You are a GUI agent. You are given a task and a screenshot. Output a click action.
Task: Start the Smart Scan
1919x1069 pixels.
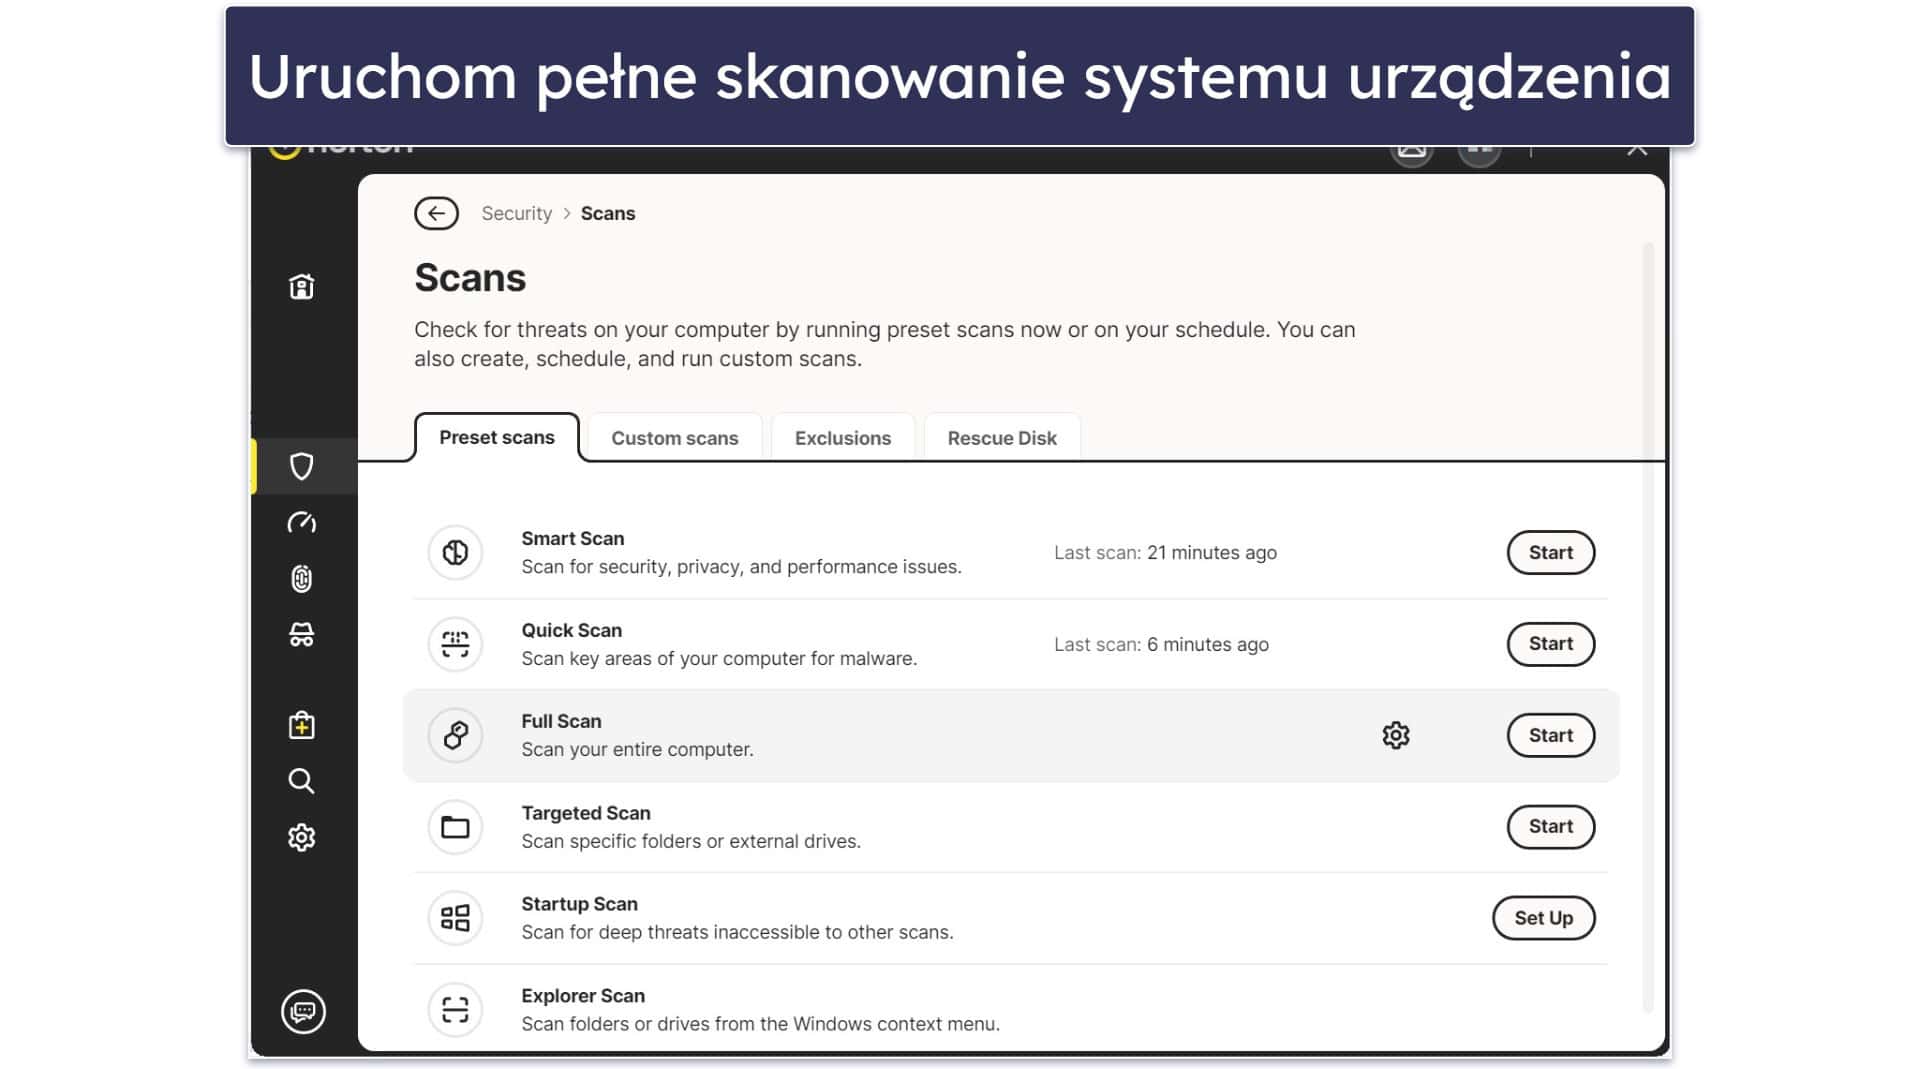coord(1551,552)
